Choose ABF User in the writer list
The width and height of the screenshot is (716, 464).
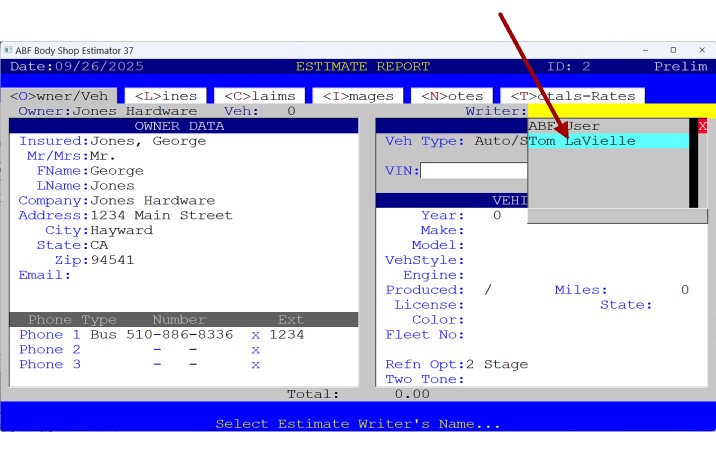(x=564, y=126)
